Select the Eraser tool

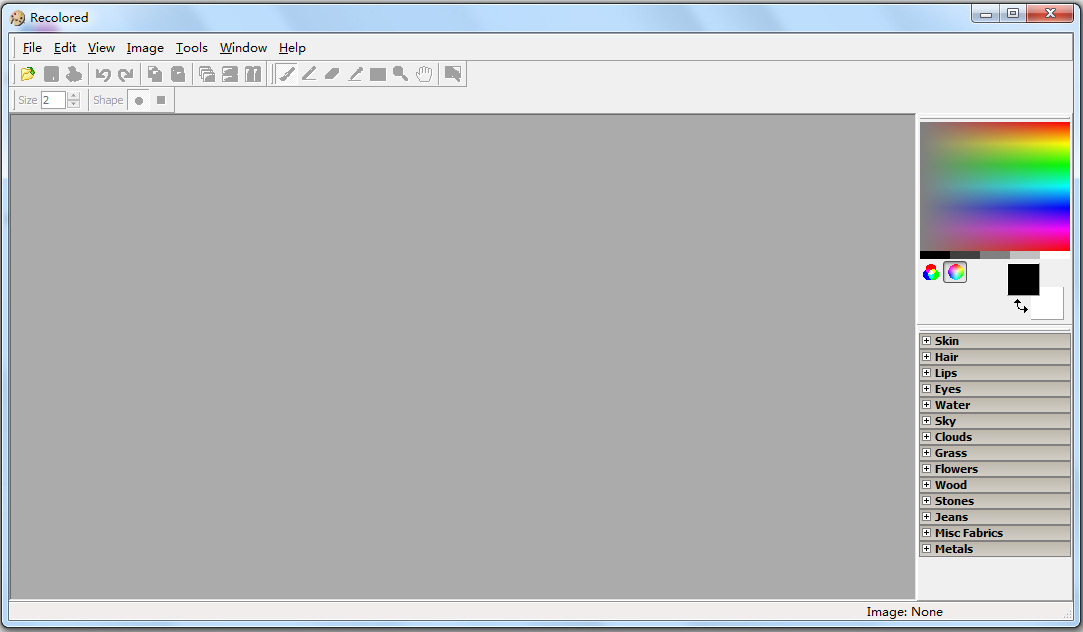pos(331,73)
